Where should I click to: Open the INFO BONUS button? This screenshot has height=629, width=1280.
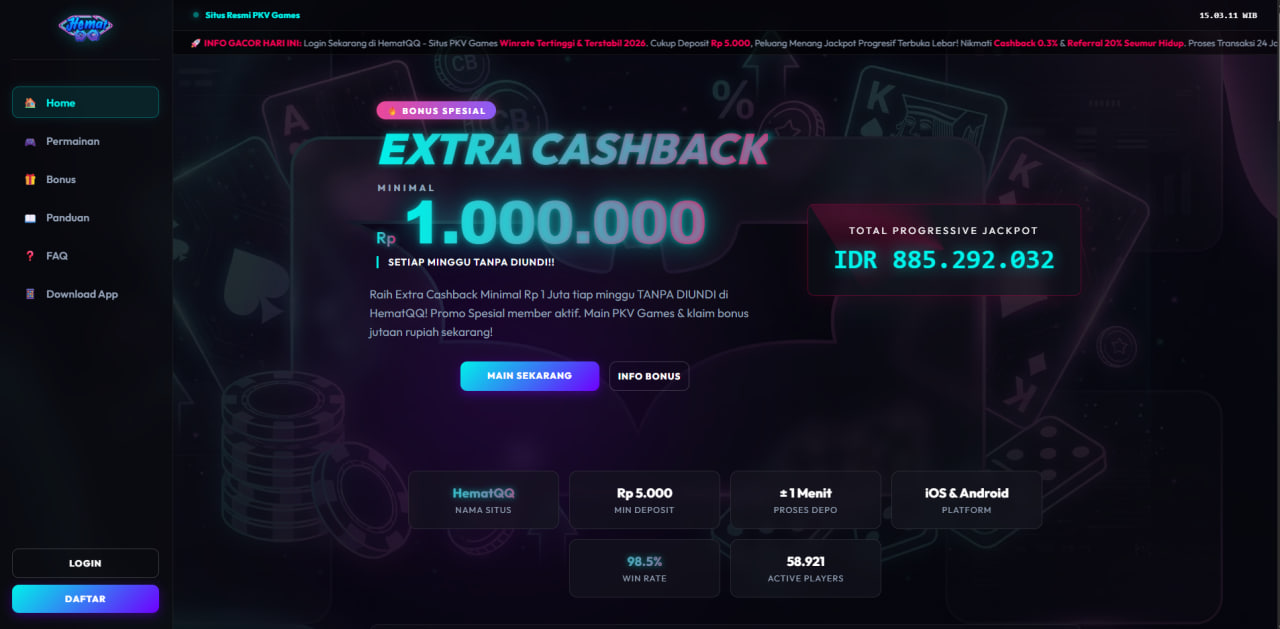point(649,376)
